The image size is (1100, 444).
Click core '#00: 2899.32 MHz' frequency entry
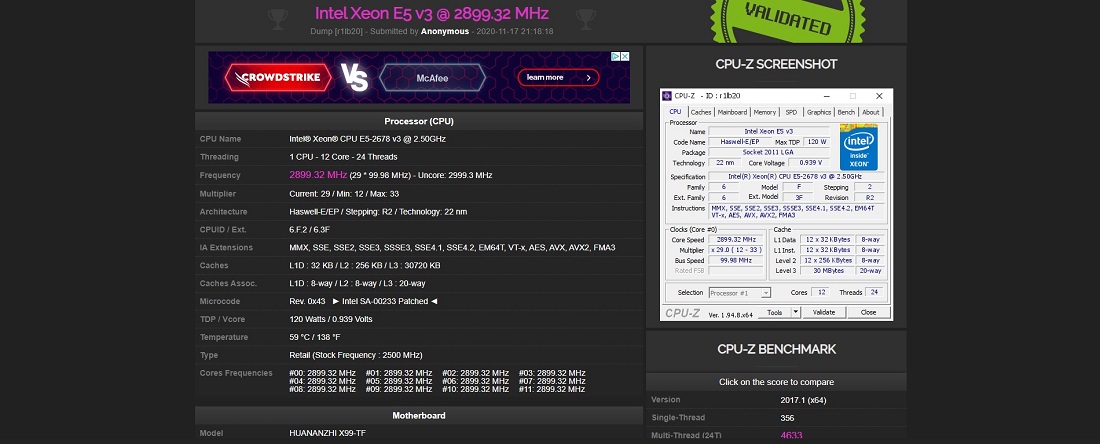[x=322, y=373]
